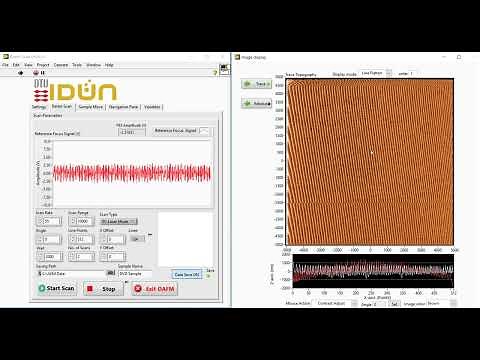
Task: Click the Sample Name text field
Action: 135,273
